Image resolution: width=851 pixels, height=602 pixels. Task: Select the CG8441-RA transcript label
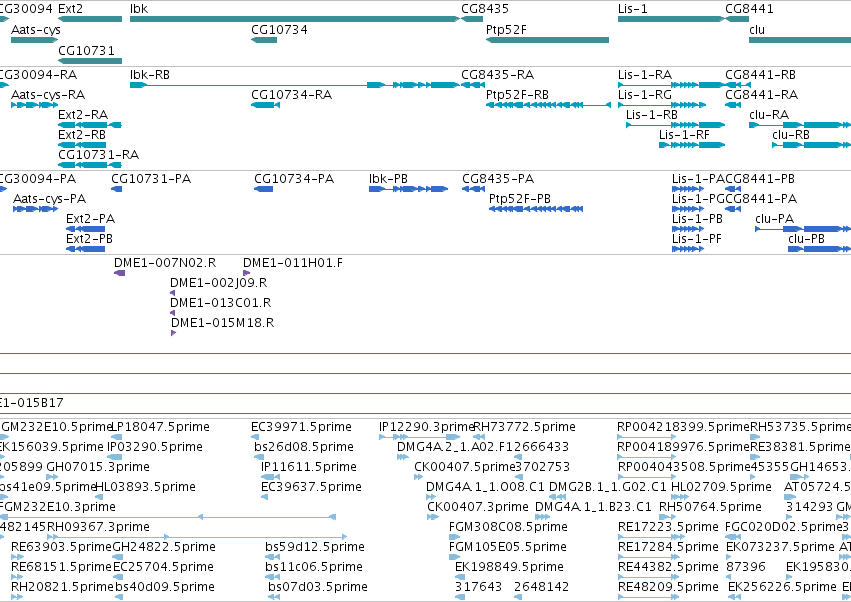click(x=761, y=94)
